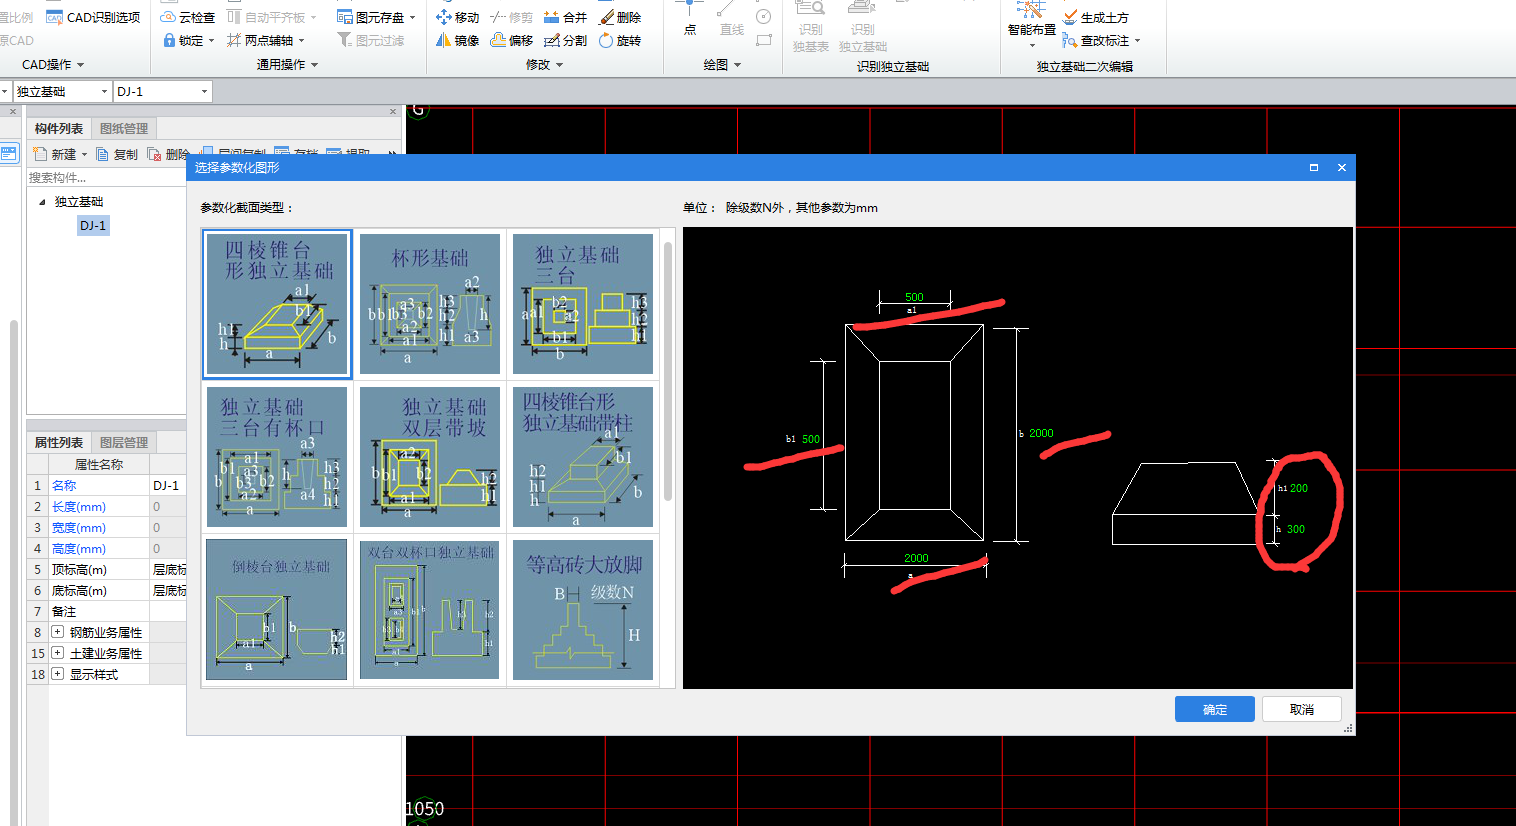Image resolution: width=1516 pixels, height=826 pixels.
Task: Select the 点 point drawing tool
Action: point(690,18)
